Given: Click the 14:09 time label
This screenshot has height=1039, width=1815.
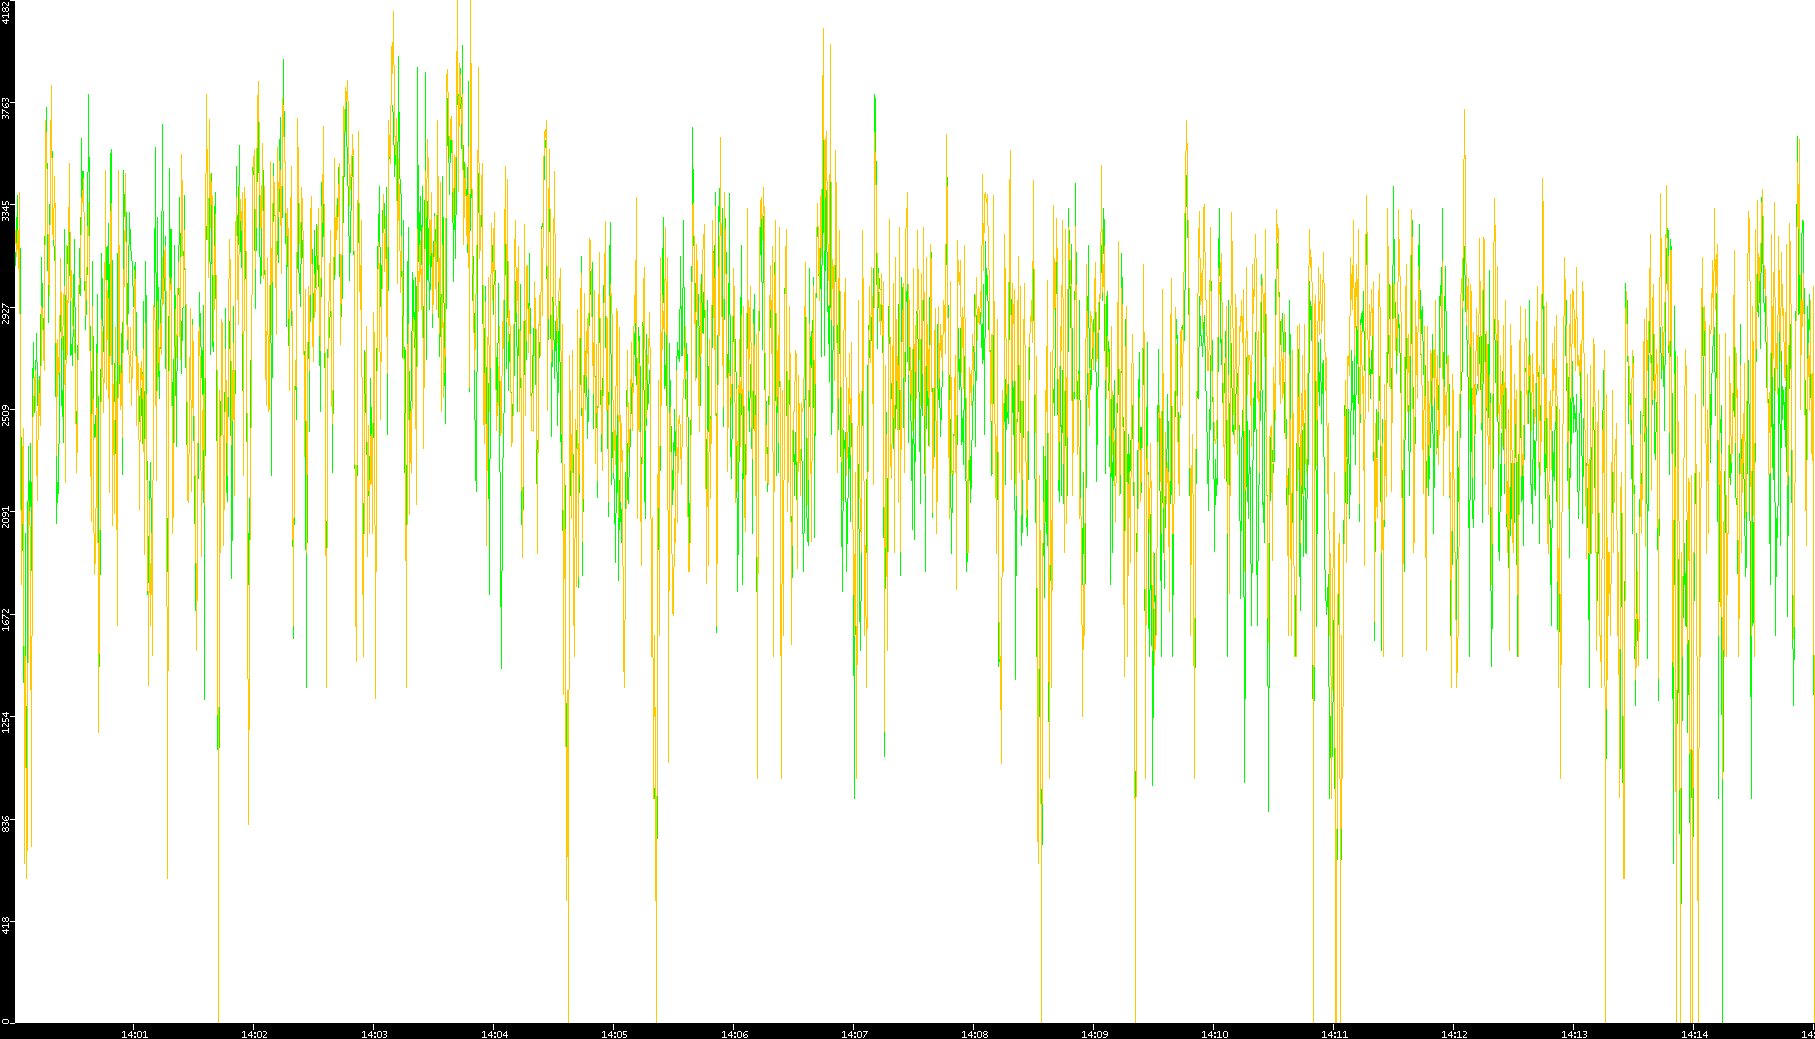Looking at the screenshot, I should 1094,1034.
